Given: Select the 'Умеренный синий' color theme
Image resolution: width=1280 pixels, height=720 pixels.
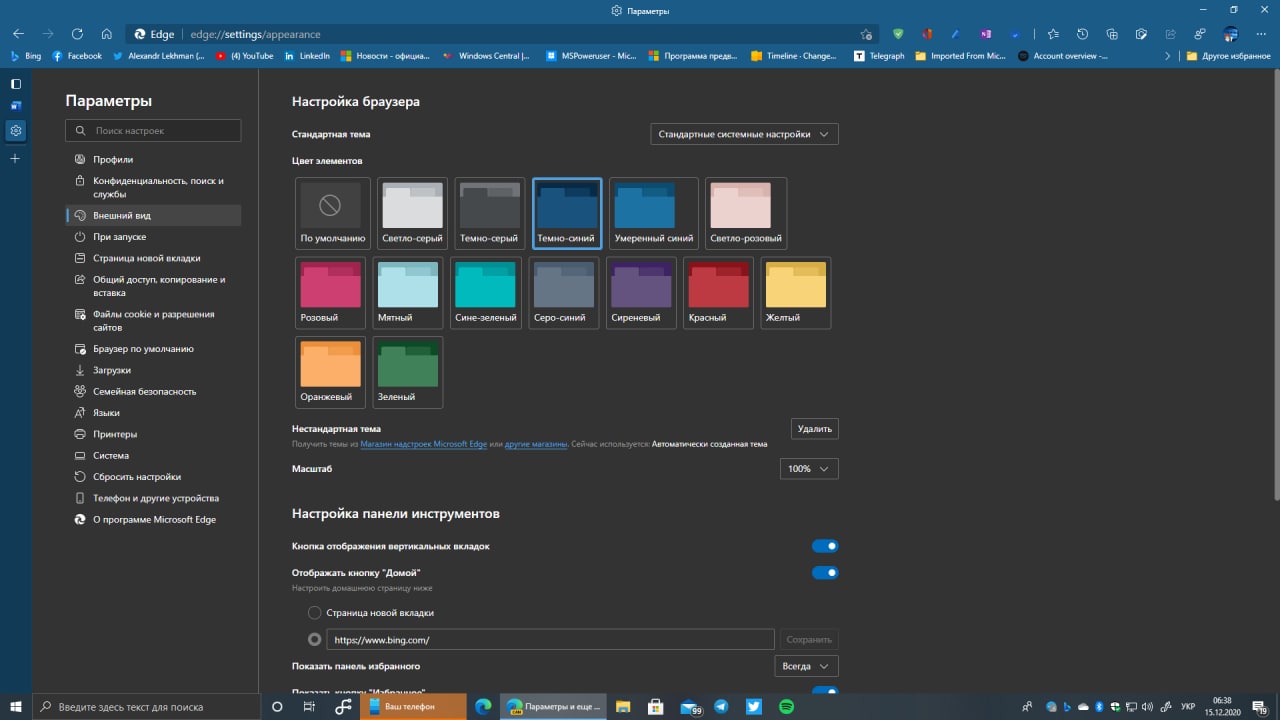Looking at the screenshot, I should point(653,213).
